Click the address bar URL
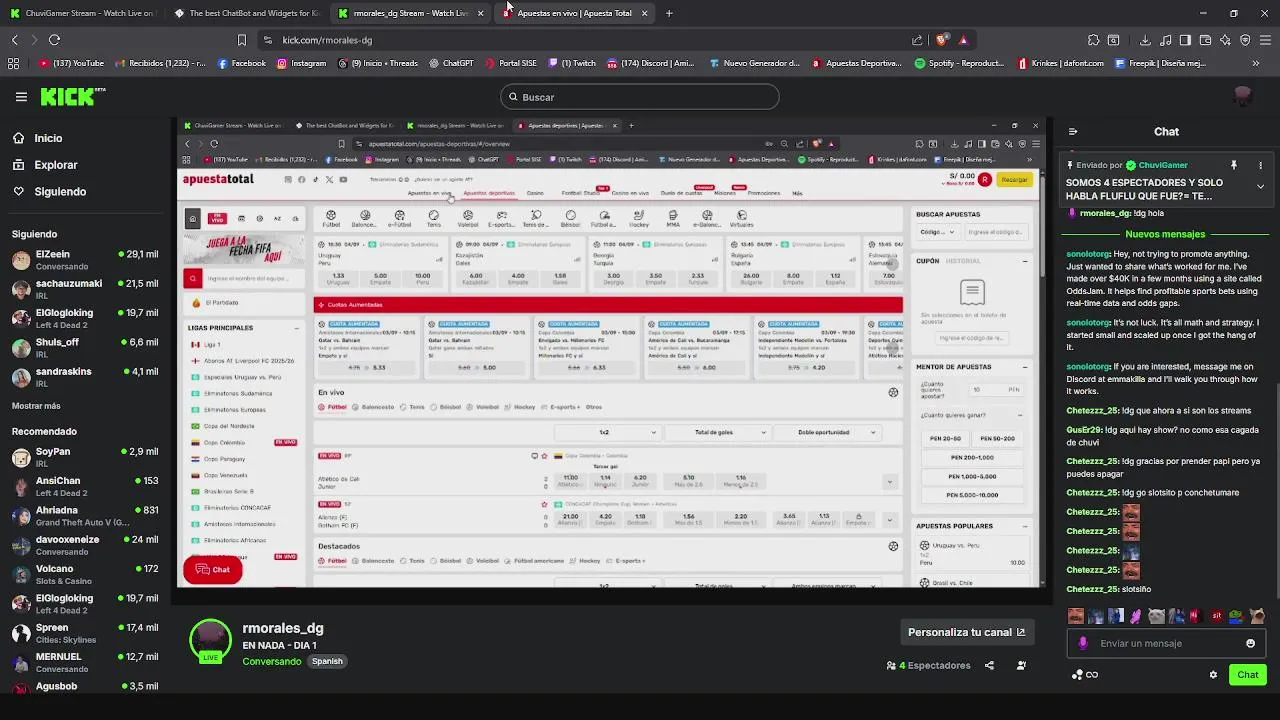Image resolution: width=1280 pixels, height=720 pixels. tap(327, 40)
